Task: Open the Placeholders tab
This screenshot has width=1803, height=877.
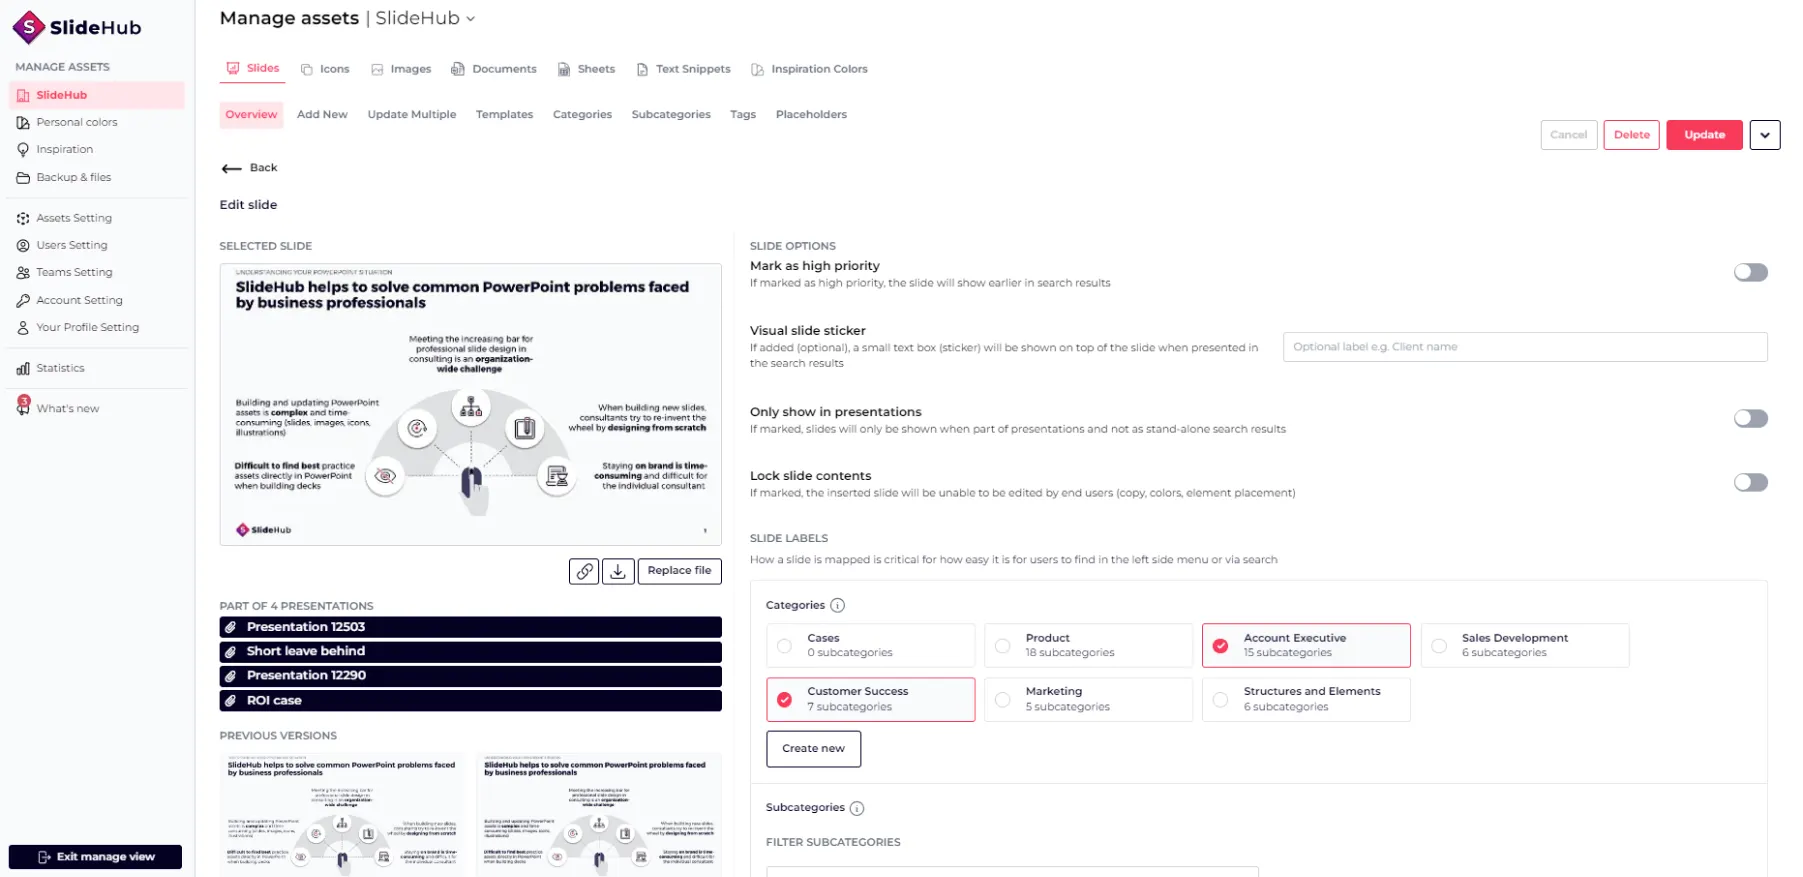Action: [811, 115]
